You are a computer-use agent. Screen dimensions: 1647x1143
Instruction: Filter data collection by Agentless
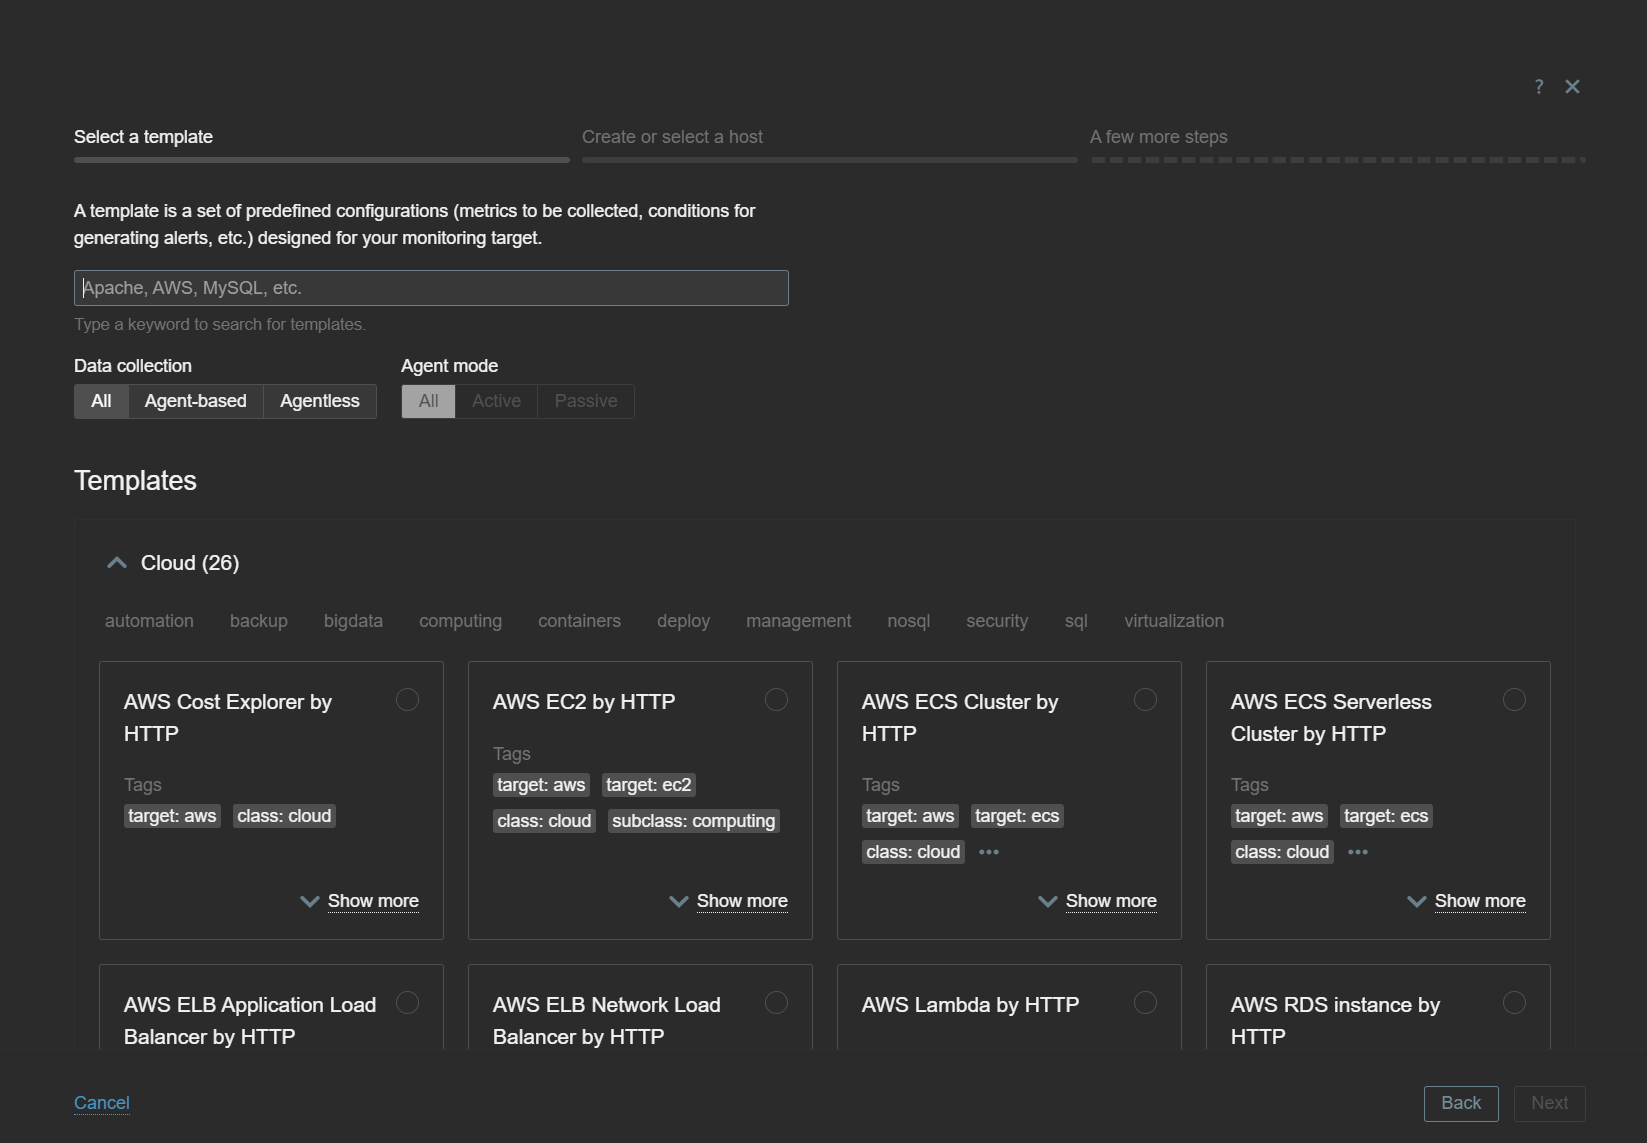point(320,401)
